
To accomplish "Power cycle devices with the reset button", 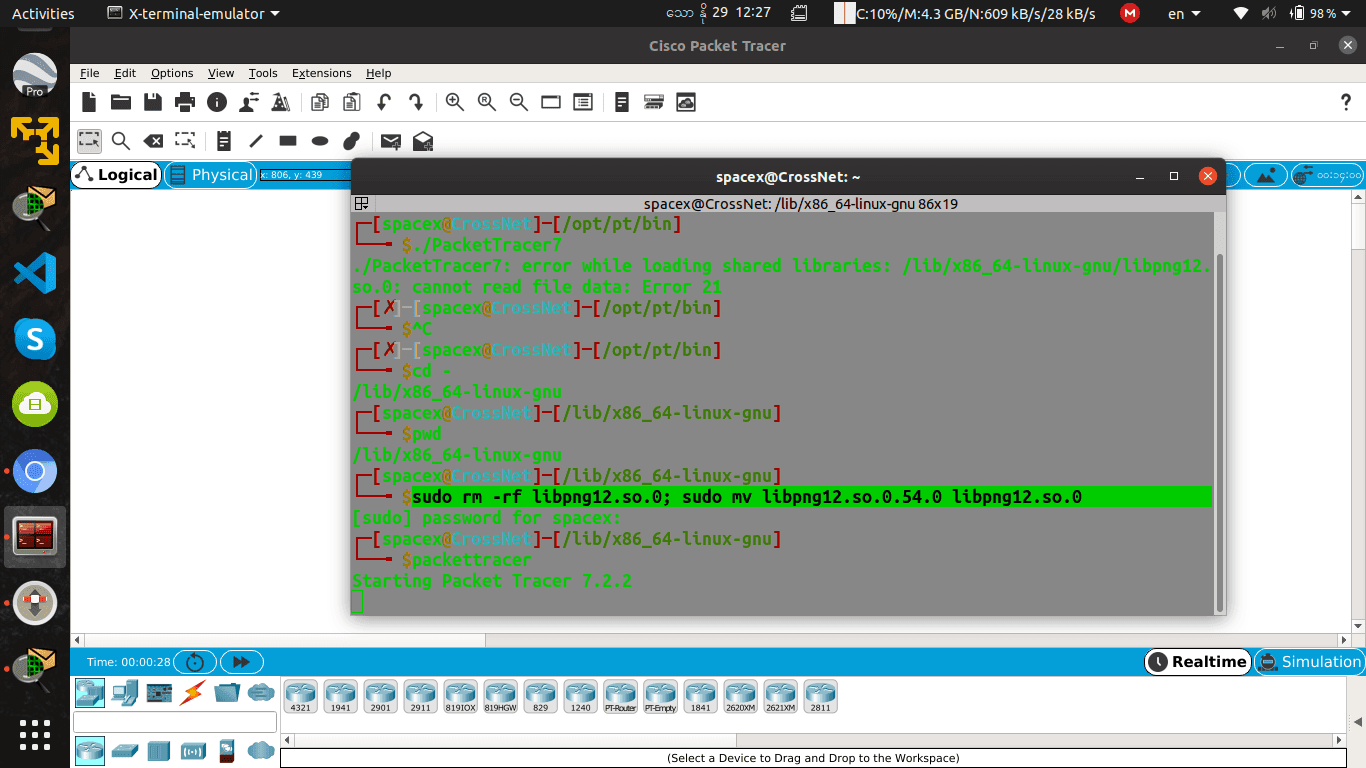I will pos(195,662).
